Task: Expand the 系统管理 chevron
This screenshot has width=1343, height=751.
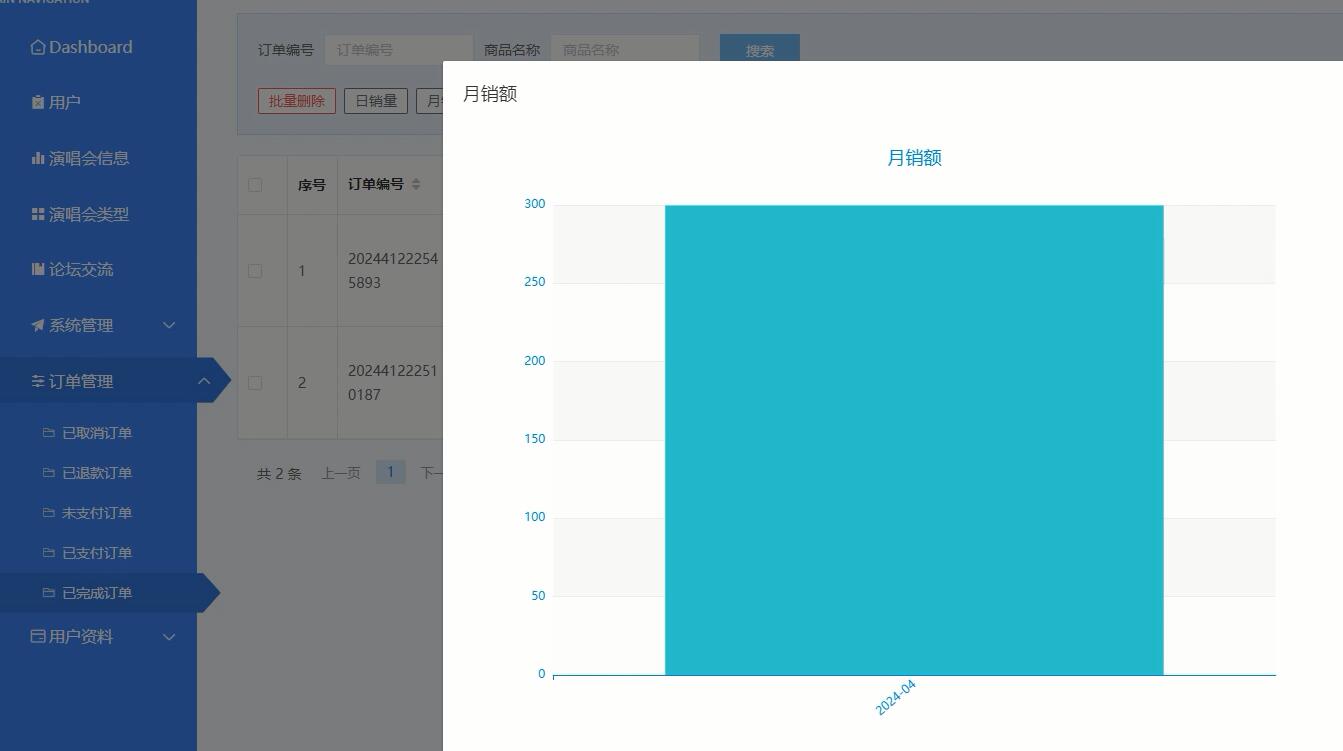Action: (x=169, y=325)
